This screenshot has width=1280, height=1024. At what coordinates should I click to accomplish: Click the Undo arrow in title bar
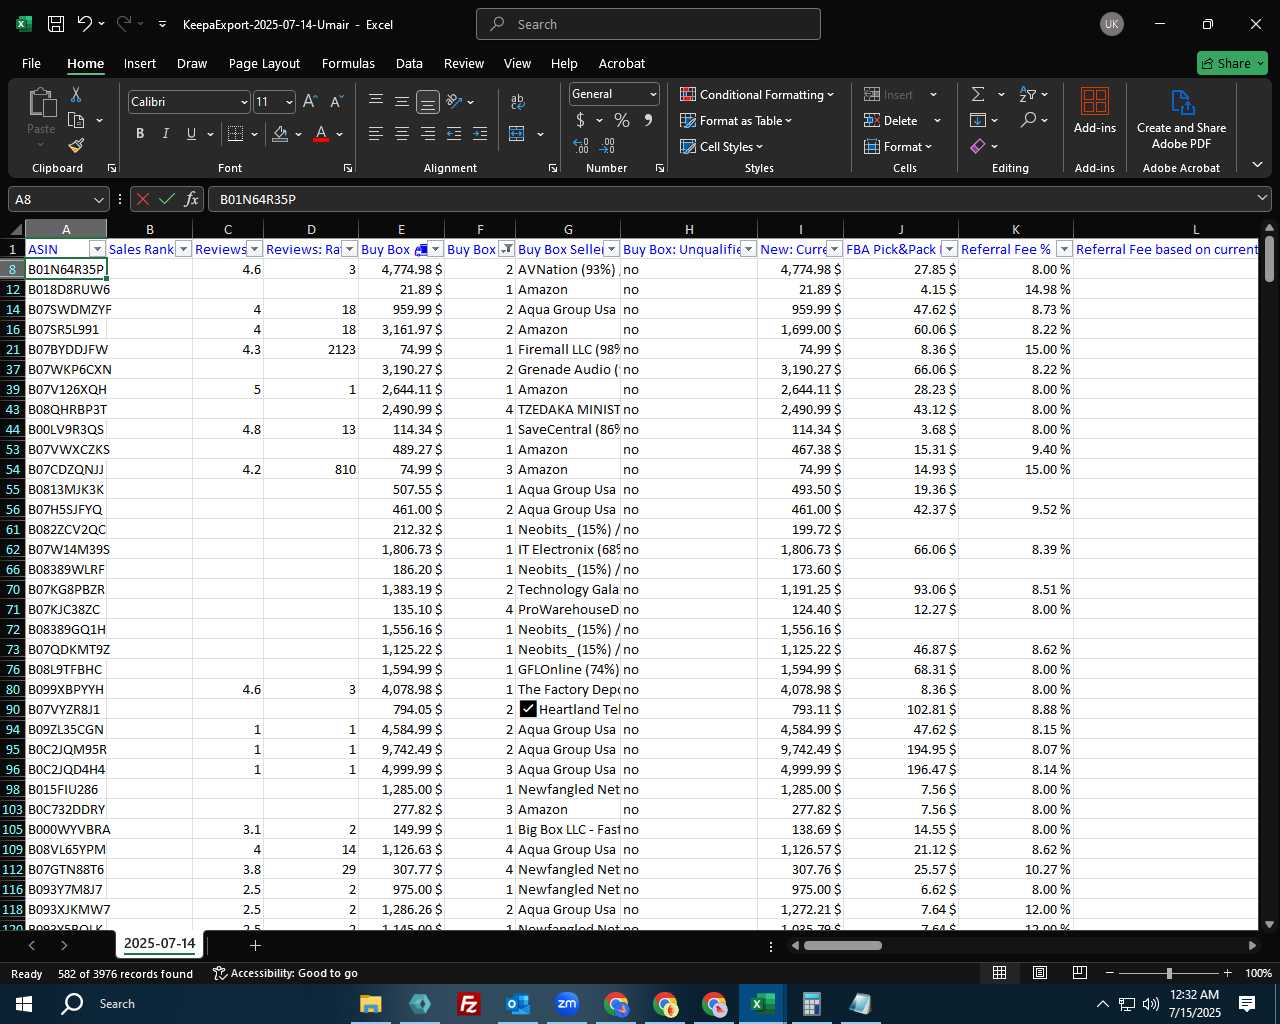[85, 24]
